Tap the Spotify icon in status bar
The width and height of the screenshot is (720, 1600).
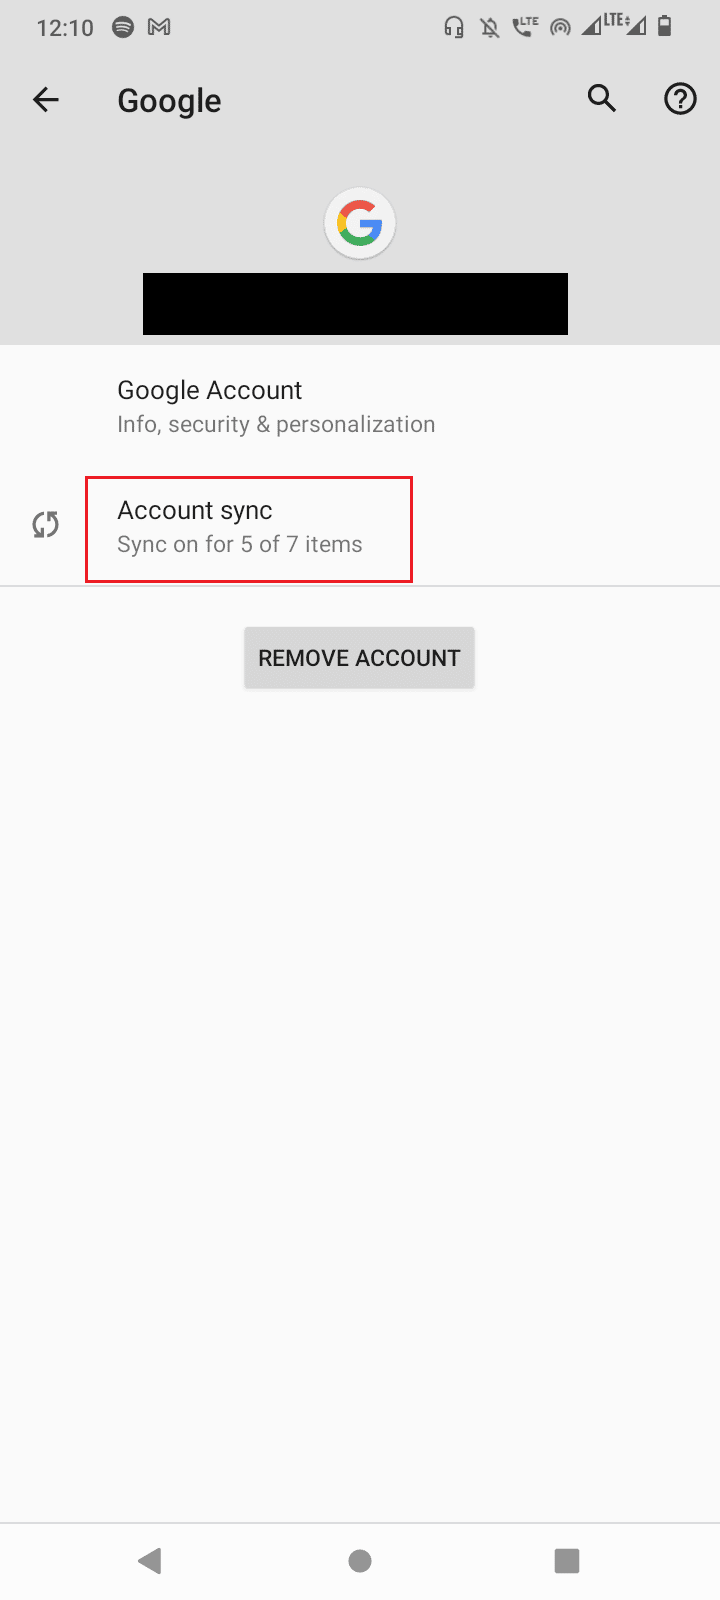(x=123, y=28)
